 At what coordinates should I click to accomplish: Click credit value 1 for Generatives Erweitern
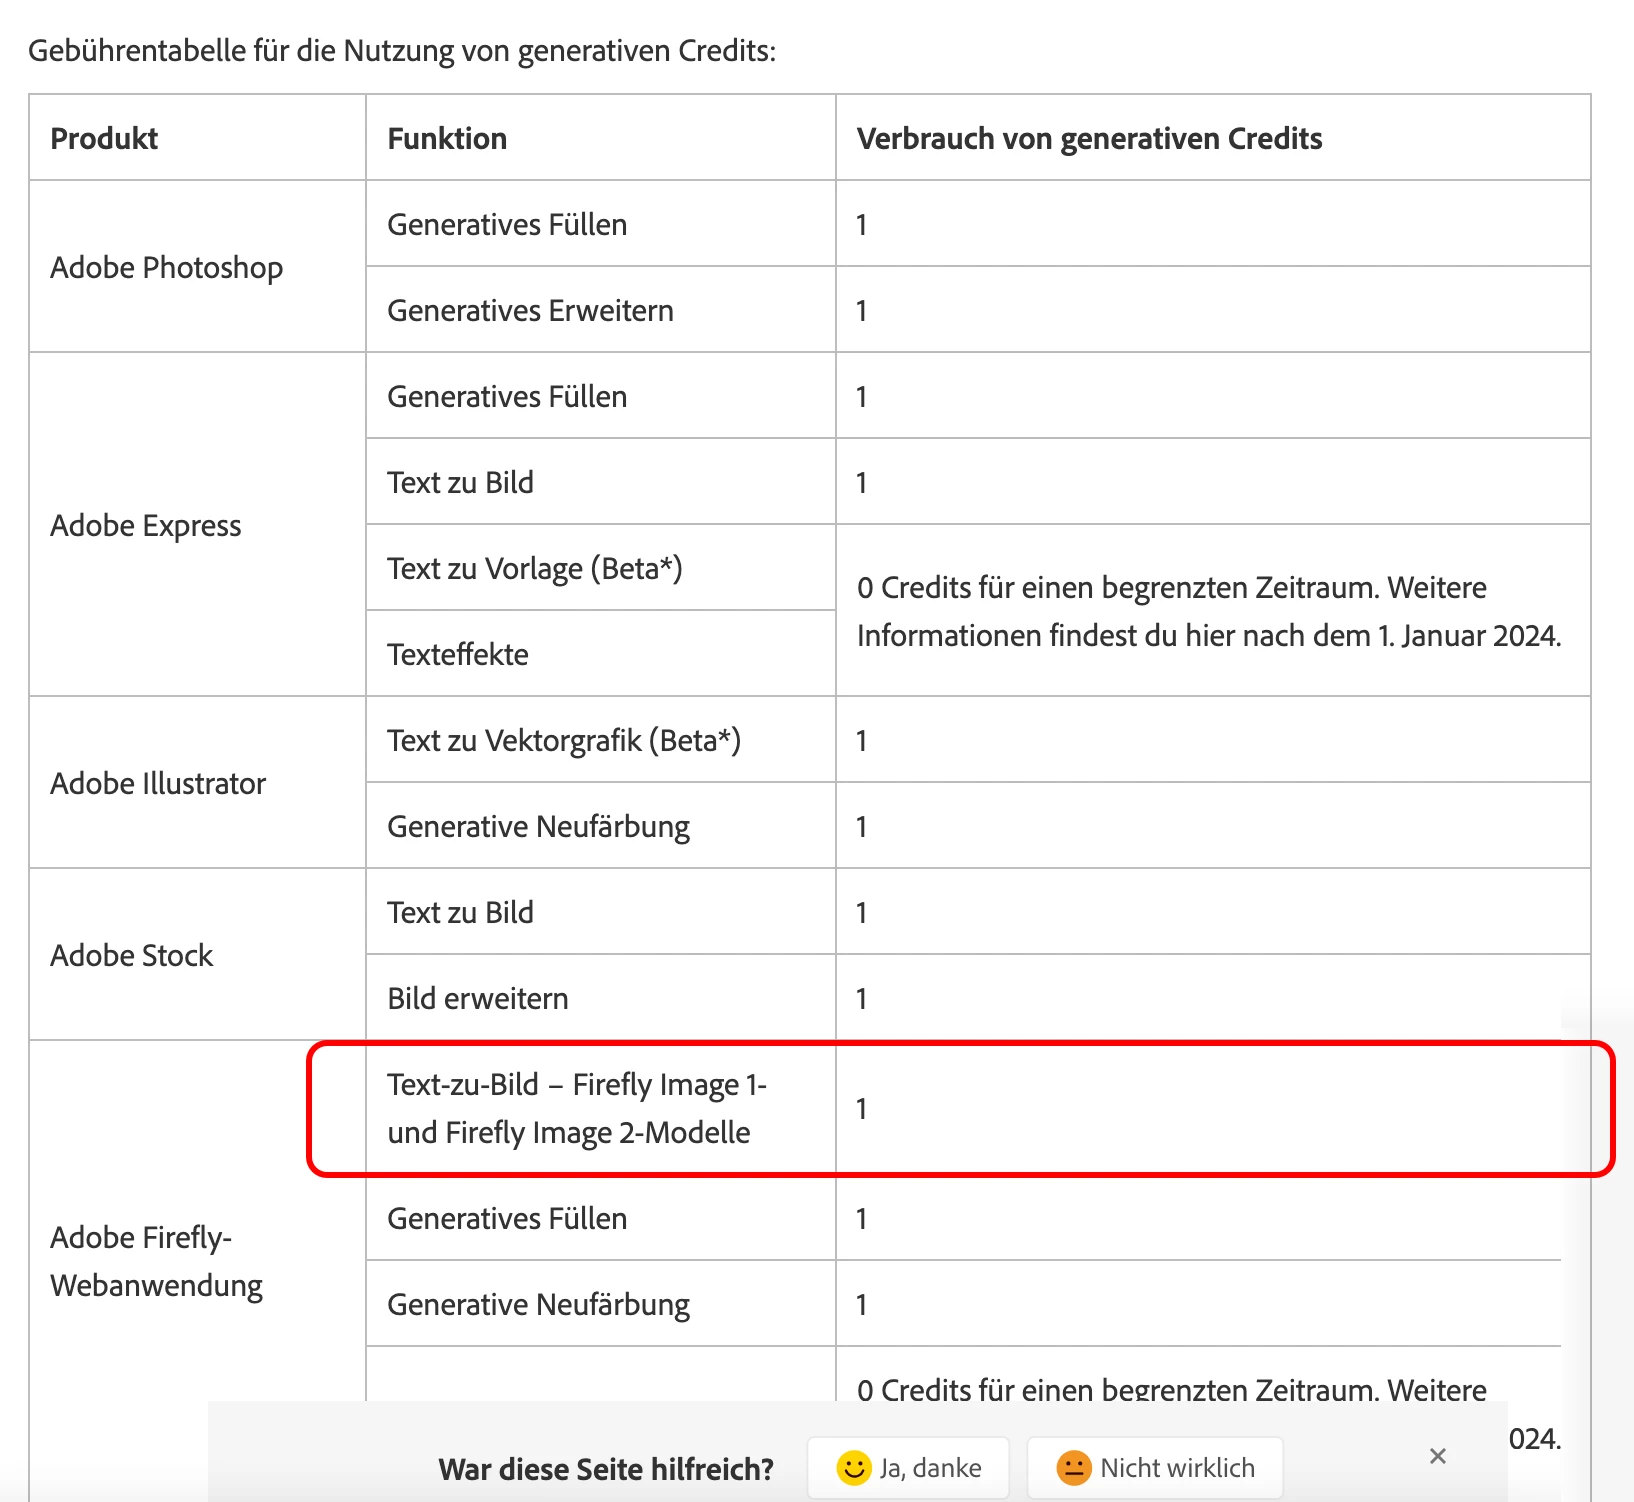[x=861, y=310]
